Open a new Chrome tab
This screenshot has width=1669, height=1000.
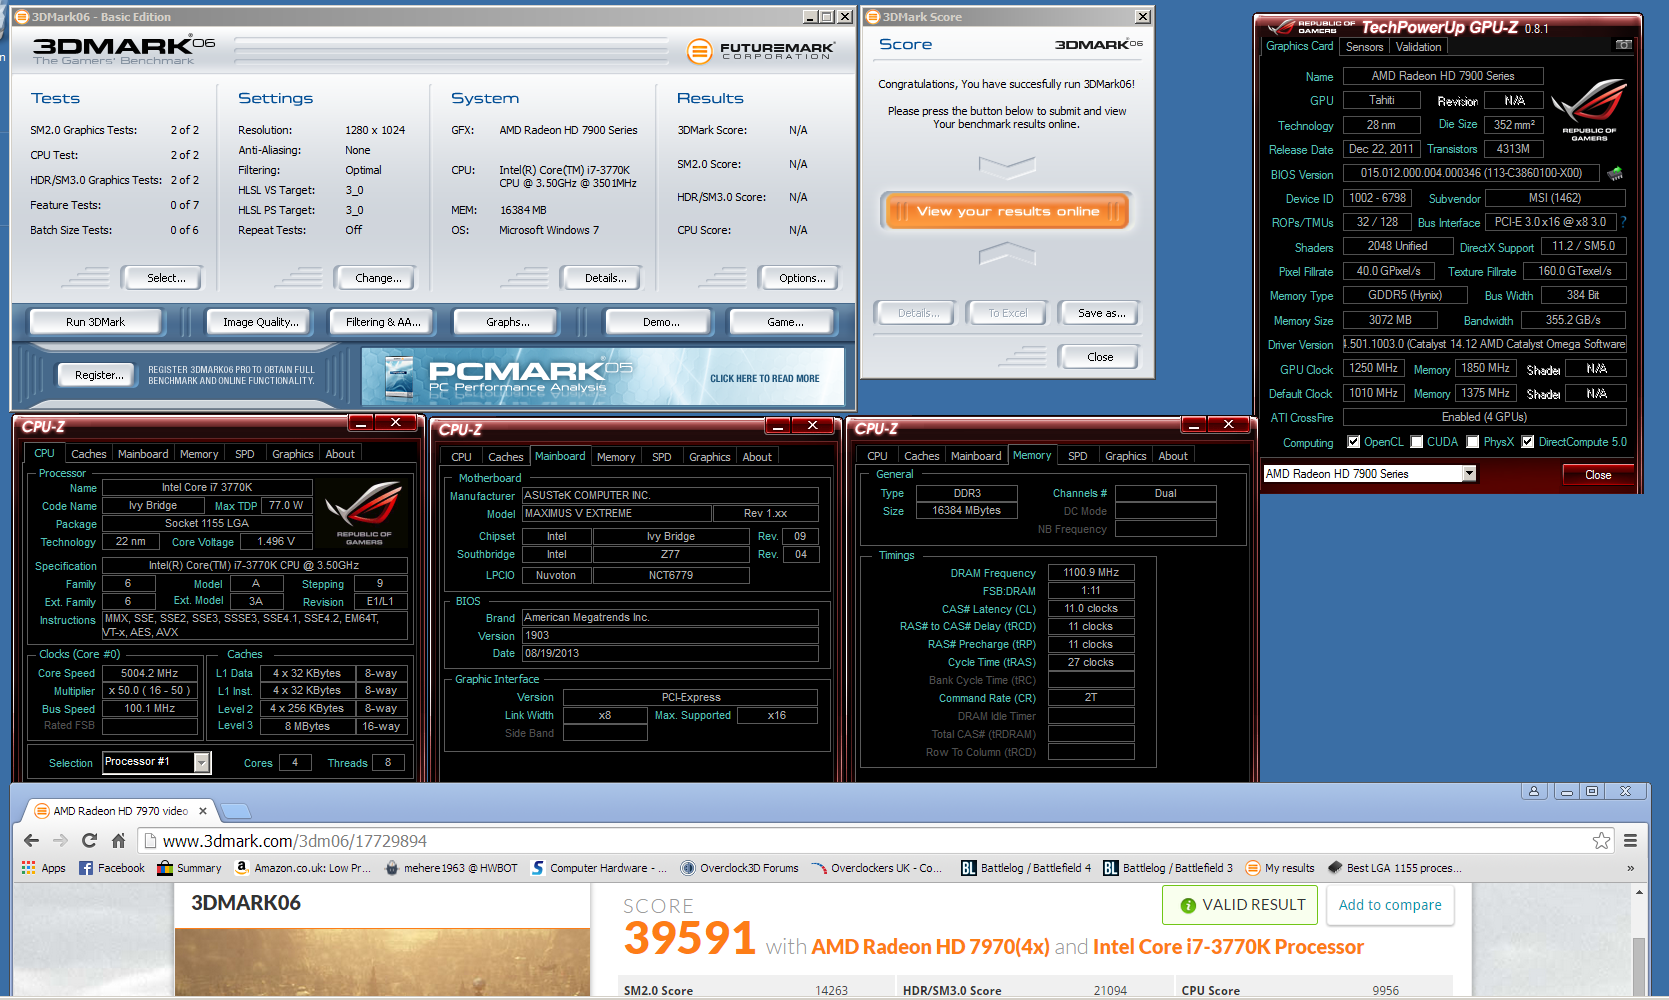[x=234, y=811]
